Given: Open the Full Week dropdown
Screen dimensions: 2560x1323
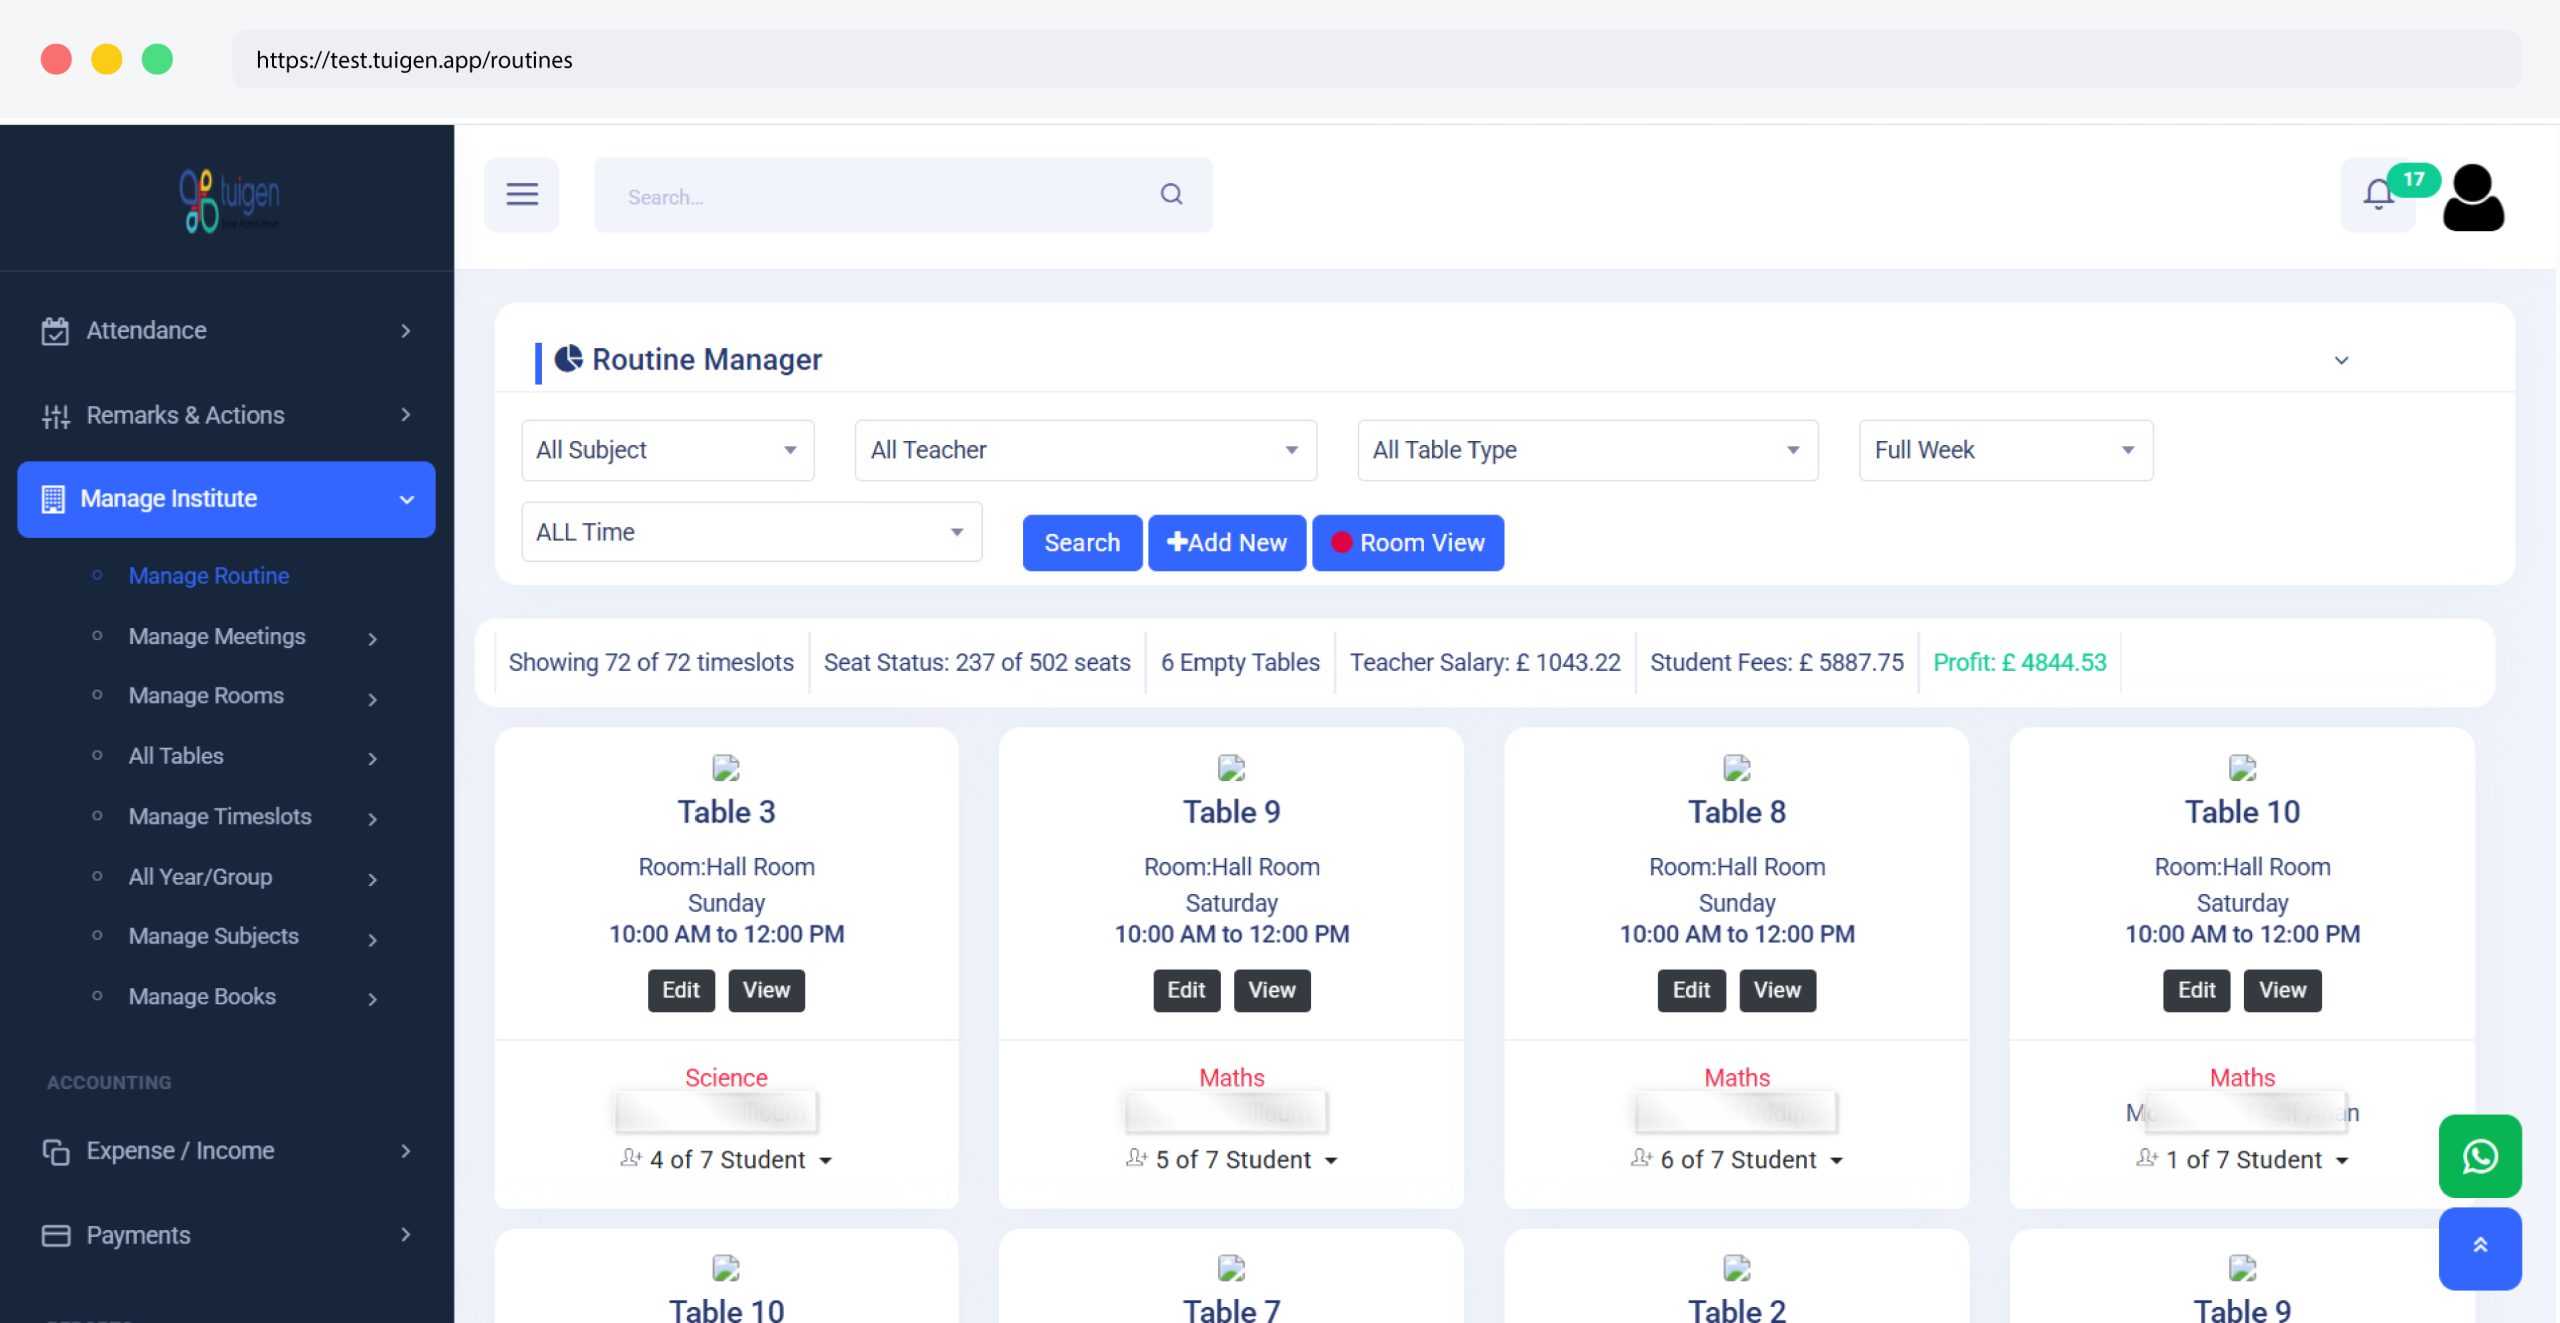Looking at the screenshot, I should 2005,450.
